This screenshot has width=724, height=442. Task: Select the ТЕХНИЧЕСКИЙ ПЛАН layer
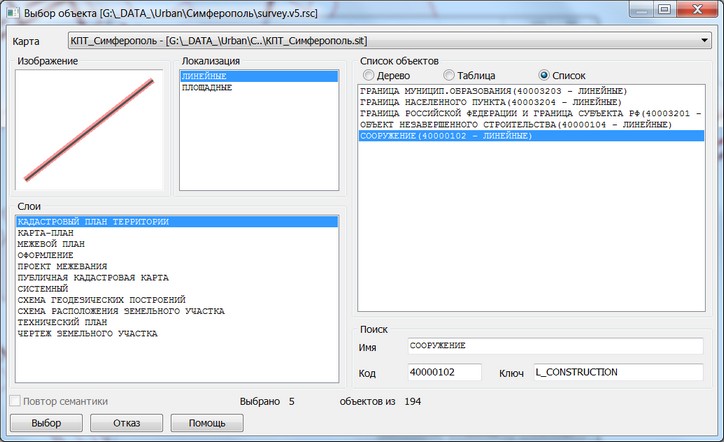point(62,322)
